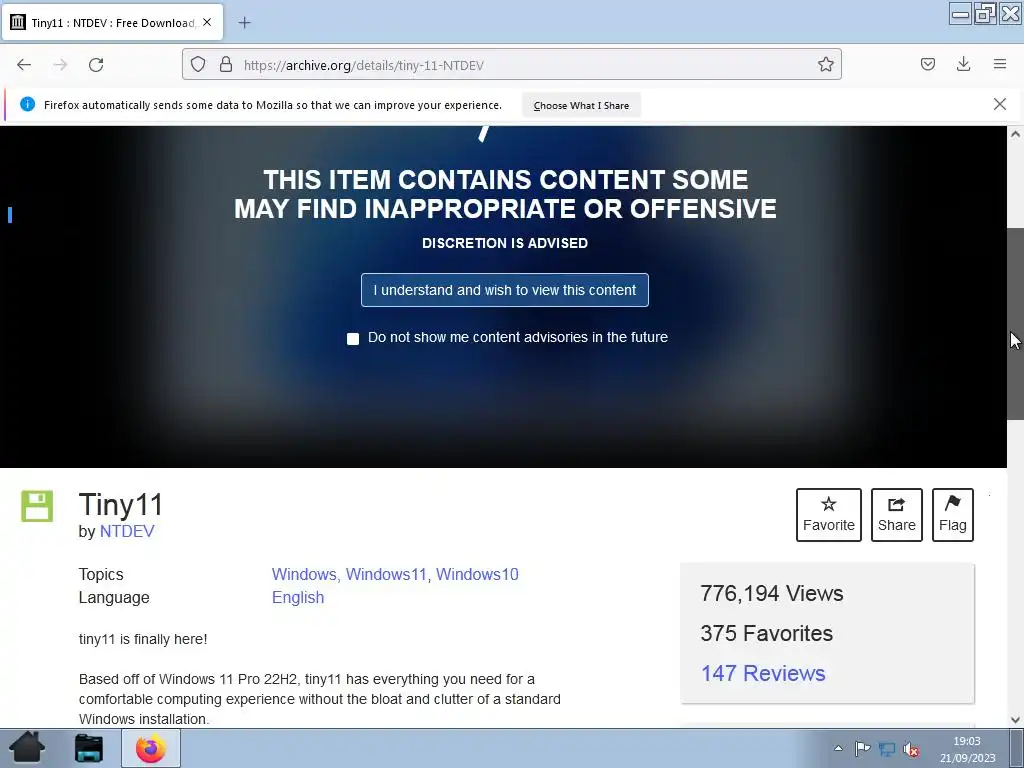Minimize the Firefox window
Screen dimensions: 1024x768
point(961,14)
